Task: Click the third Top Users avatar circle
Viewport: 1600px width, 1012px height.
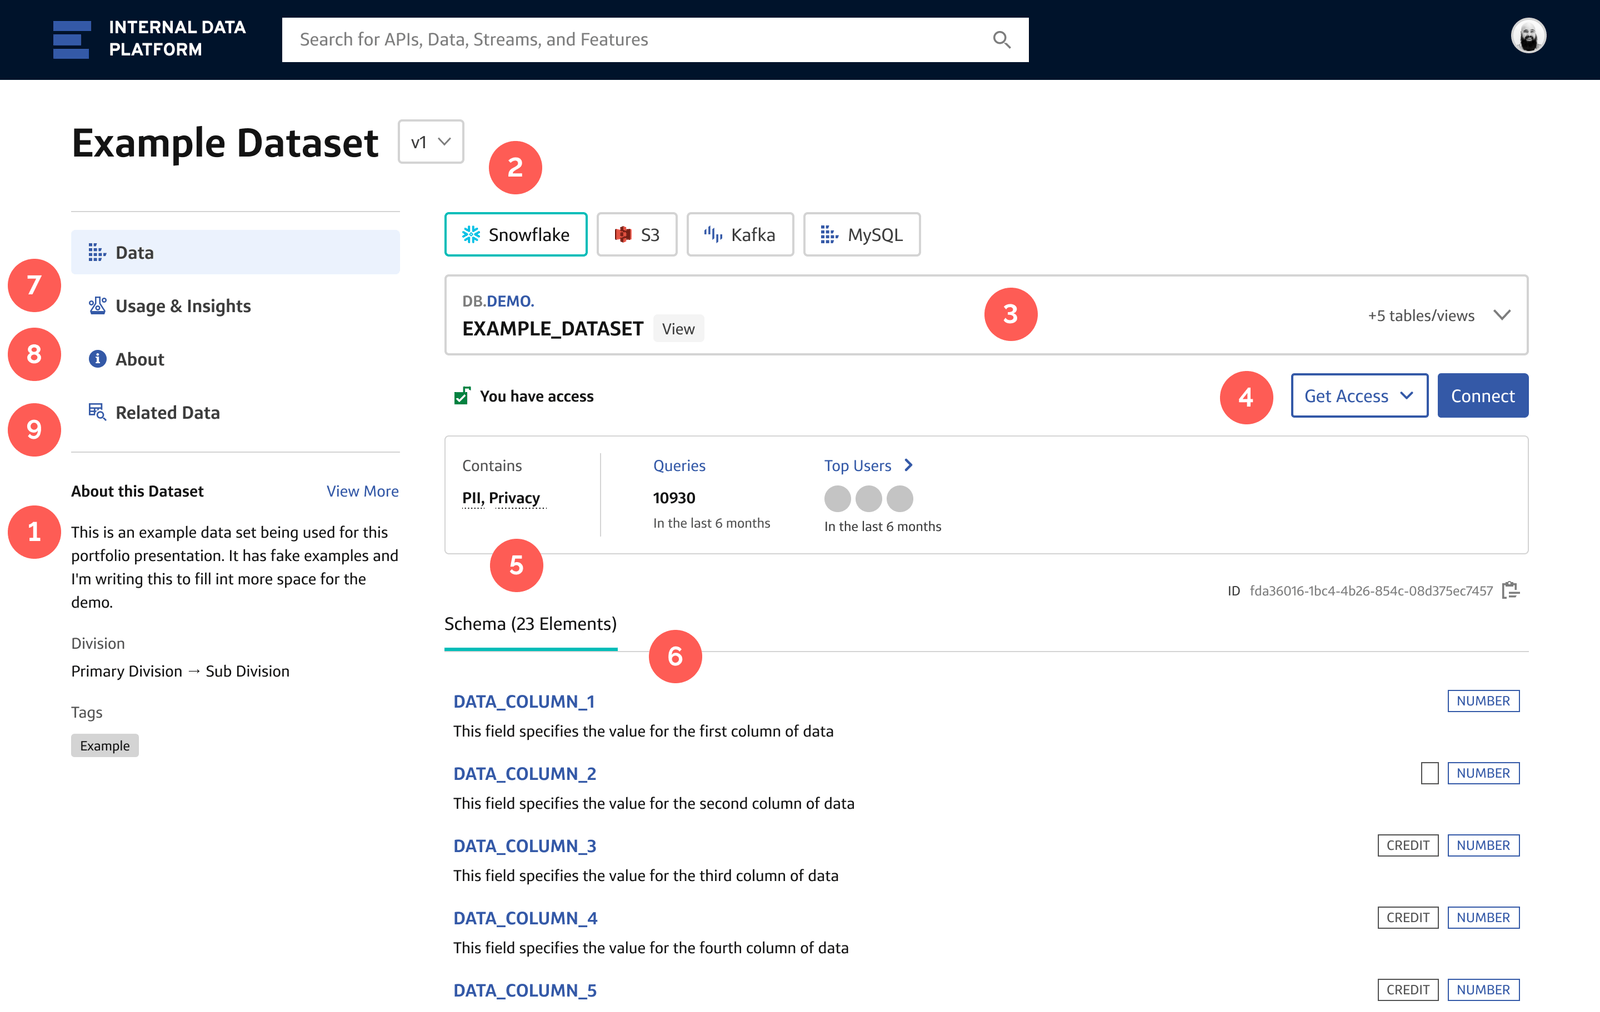Action: (900, 498)
